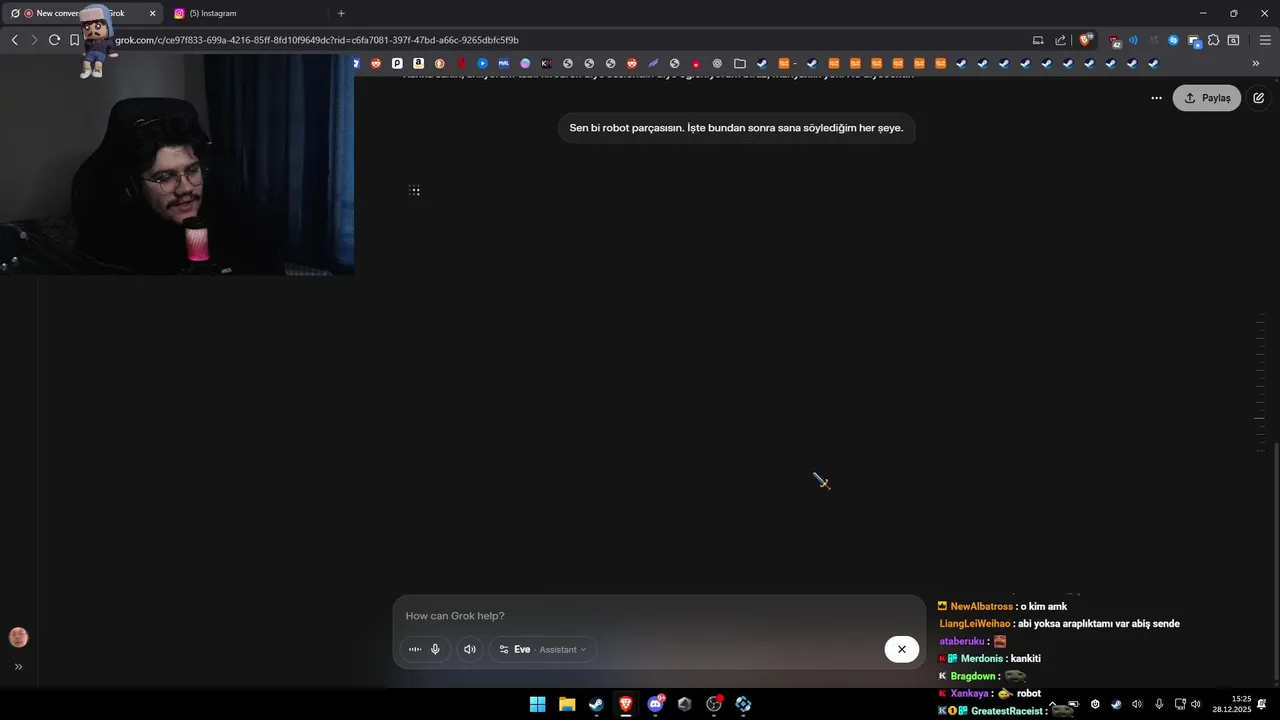Share page link from address bar icon
The width and height of the screenshot is (1280, 720).
[x=1060, y=40]
